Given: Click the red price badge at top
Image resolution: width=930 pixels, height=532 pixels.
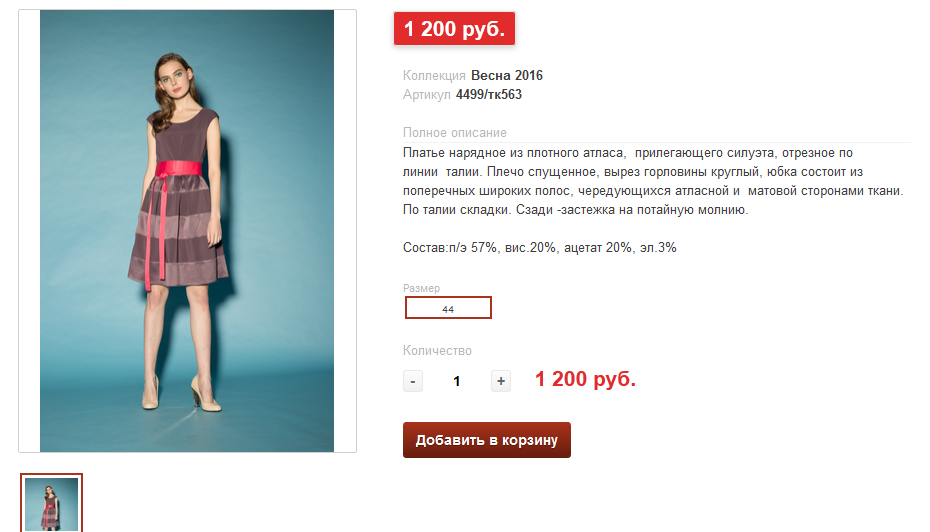Looking at the screenshot, I should 454,28.
